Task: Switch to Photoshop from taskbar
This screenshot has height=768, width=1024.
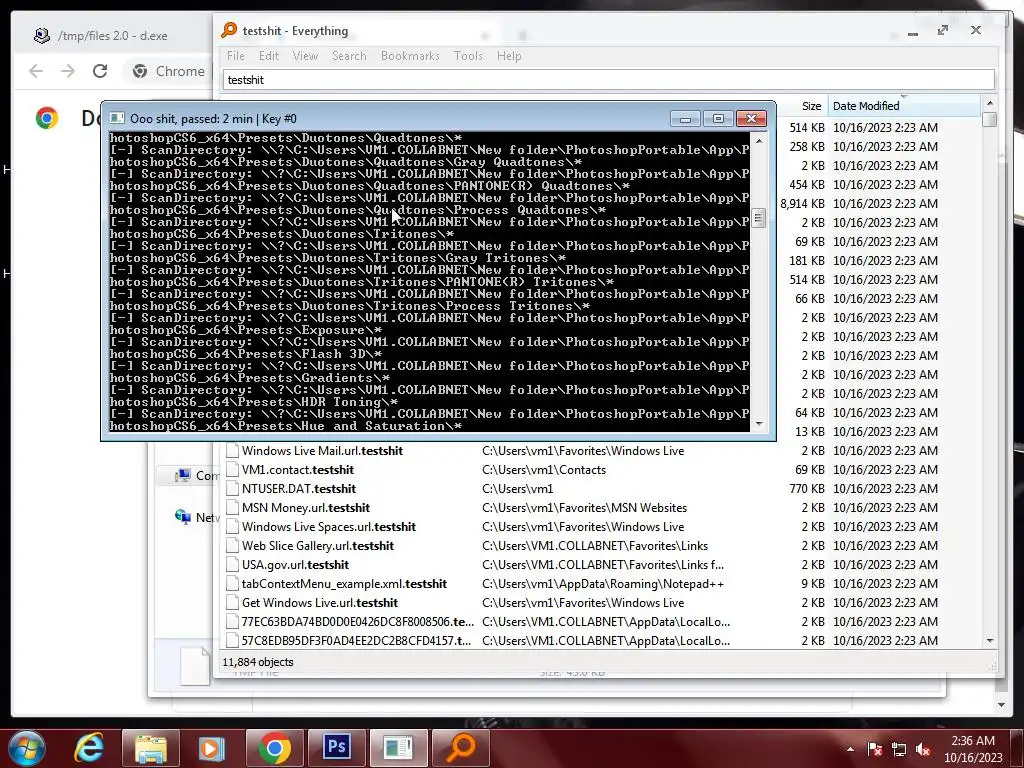Action: 336,748
